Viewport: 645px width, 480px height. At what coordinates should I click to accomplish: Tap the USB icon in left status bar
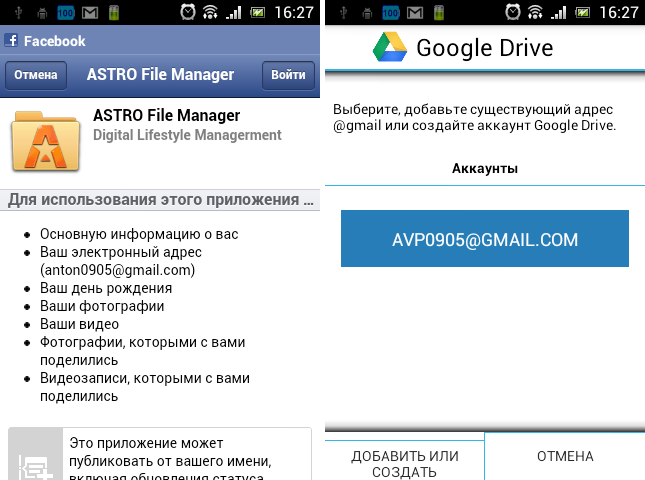click(x=19, y=13)
